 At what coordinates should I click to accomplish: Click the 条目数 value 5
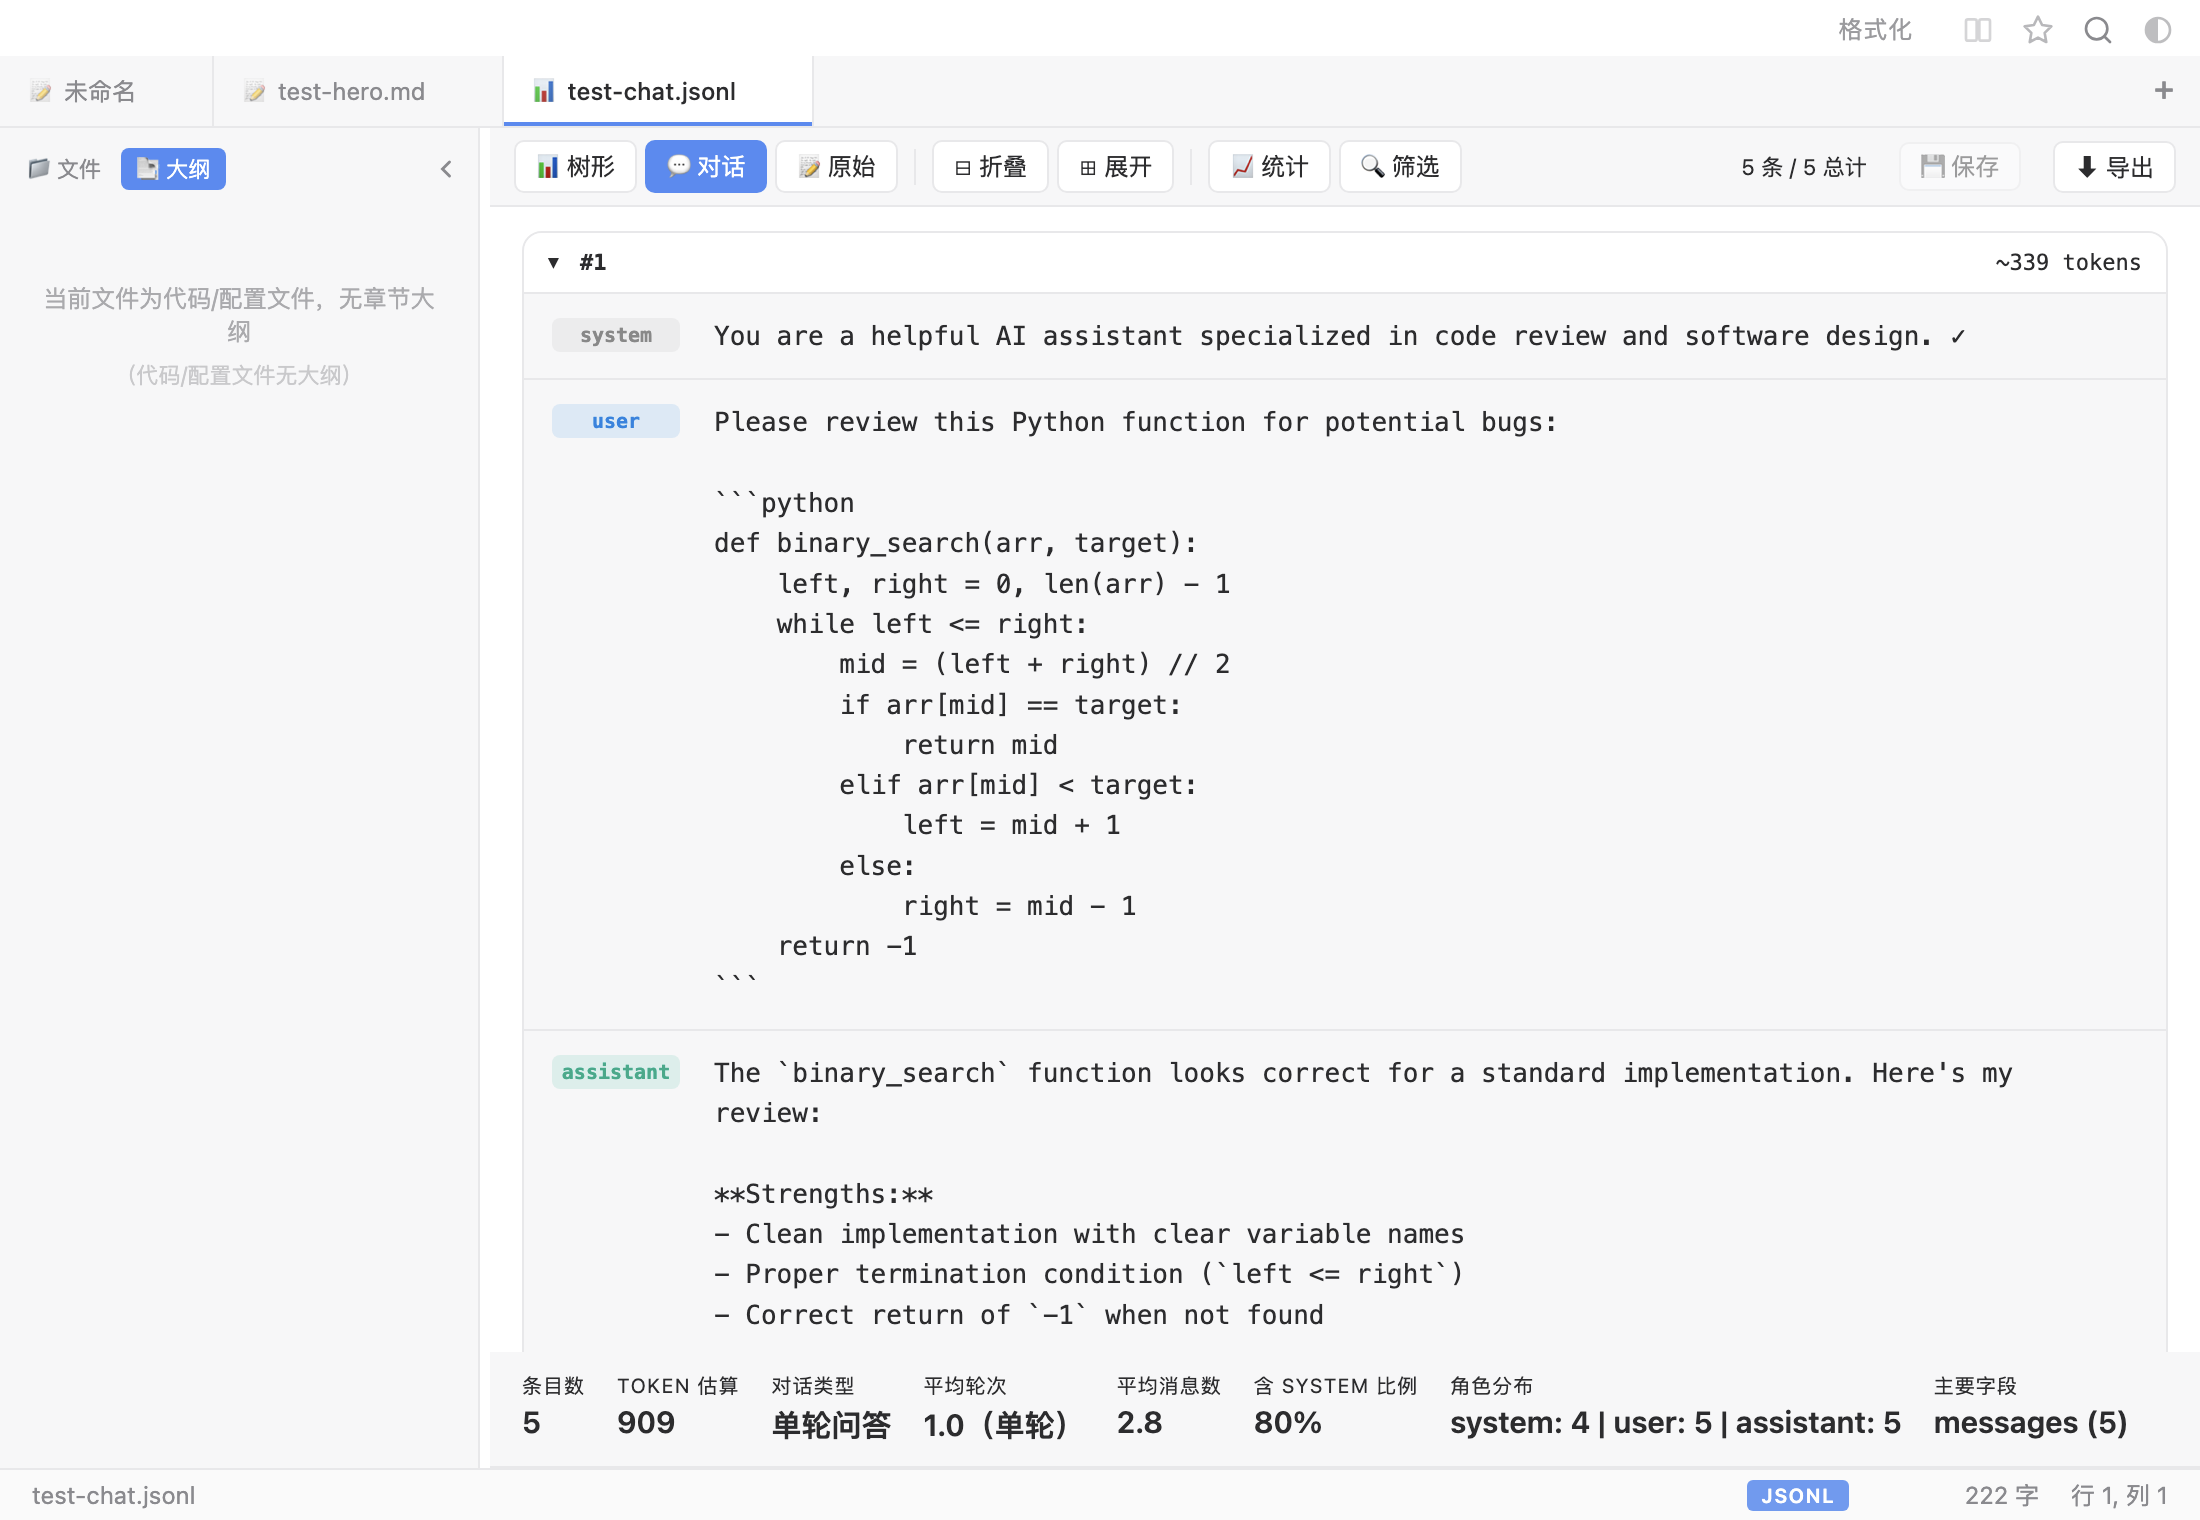click(x=532, y=1423)
